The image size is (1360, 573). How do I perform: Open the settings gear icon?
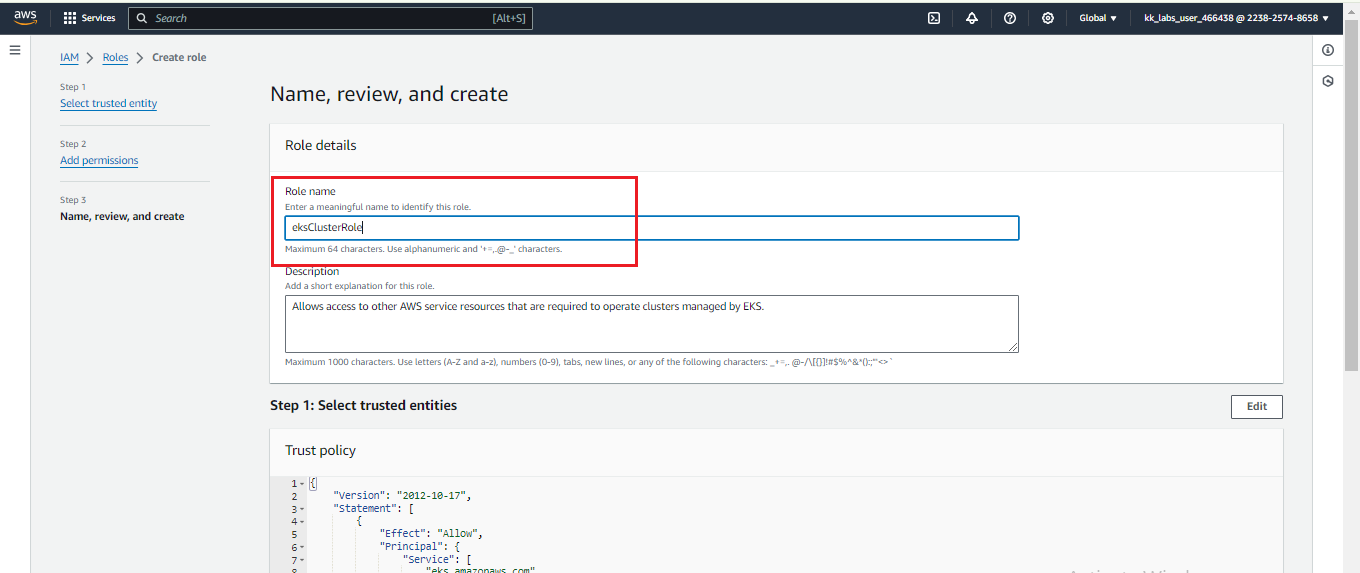tap(1048, 18)
